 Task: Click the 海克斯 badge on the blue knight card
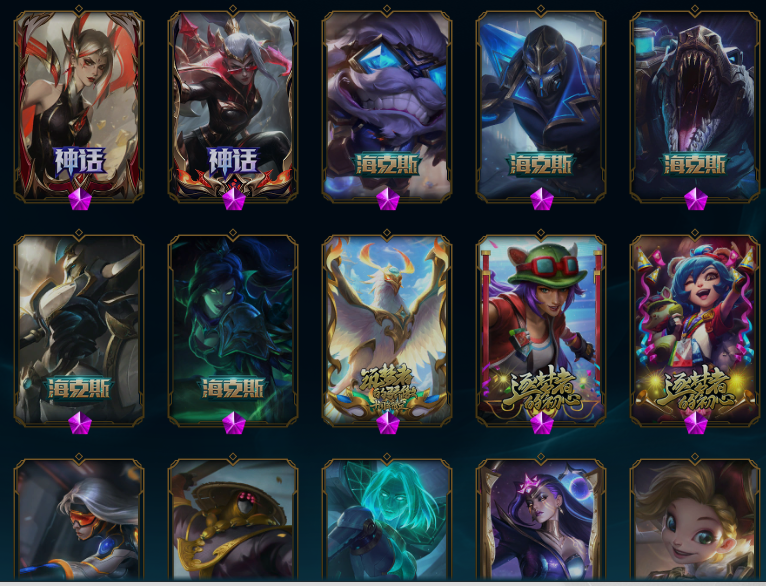(541, 165)
